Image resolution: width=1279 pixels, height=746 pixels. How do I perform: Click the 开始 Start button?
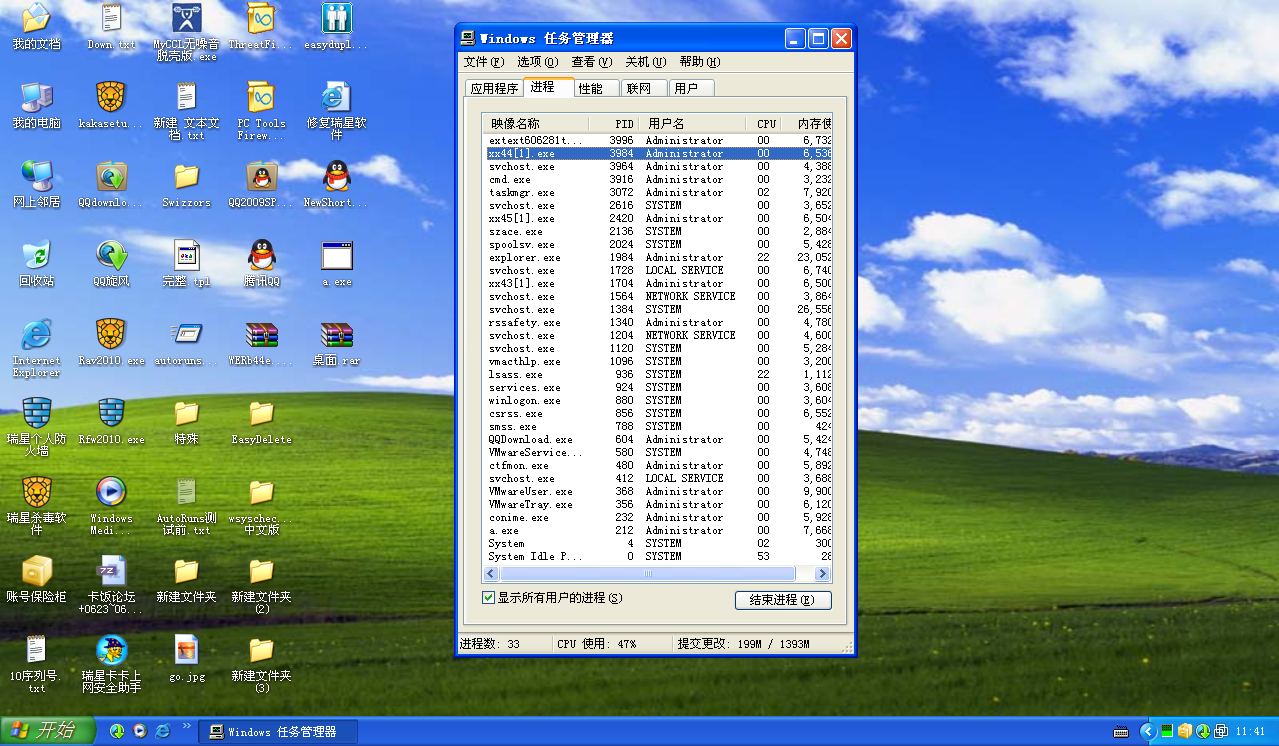[44, 731]
